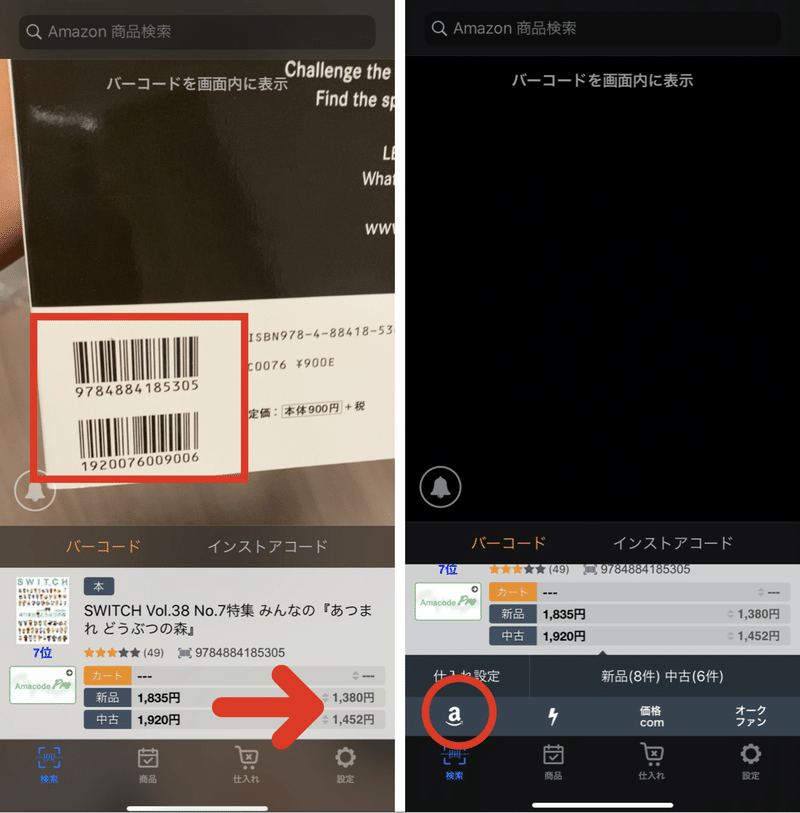
Task: Tap 1,380円 profit value in right screen
Action: pos(759,614)
